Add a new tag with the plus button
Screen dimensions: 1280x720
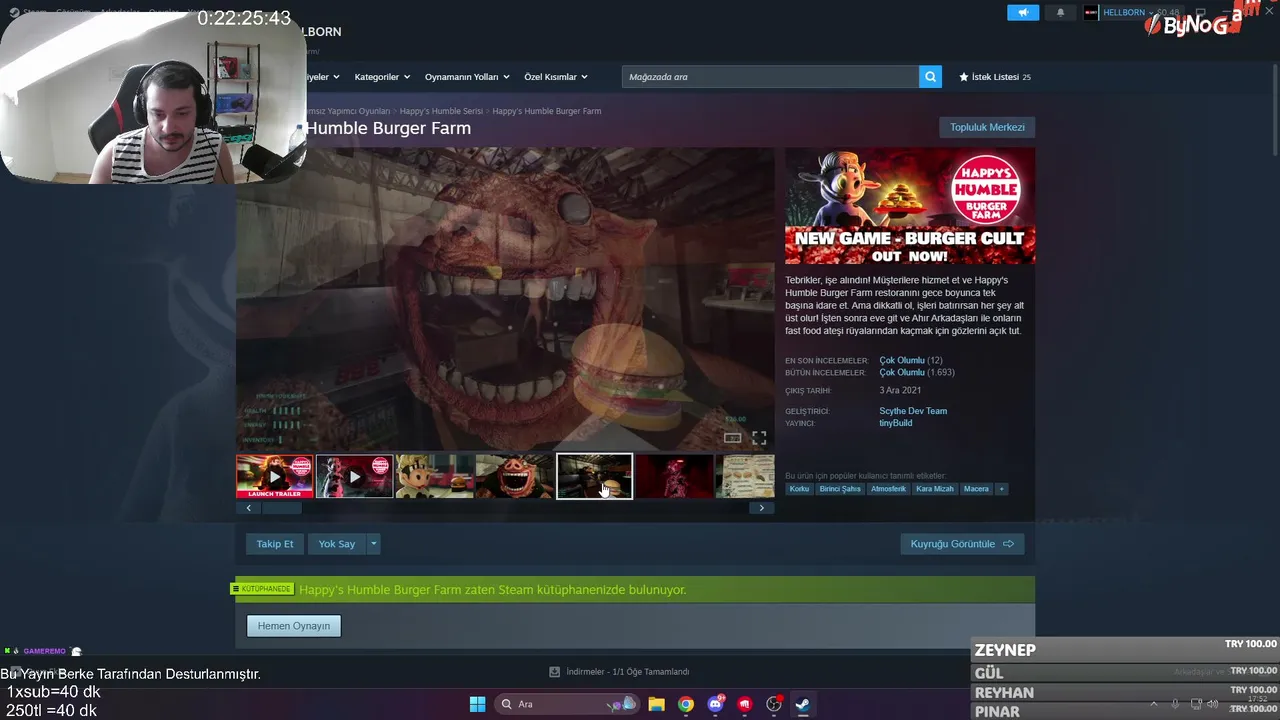click(1001, 489)
